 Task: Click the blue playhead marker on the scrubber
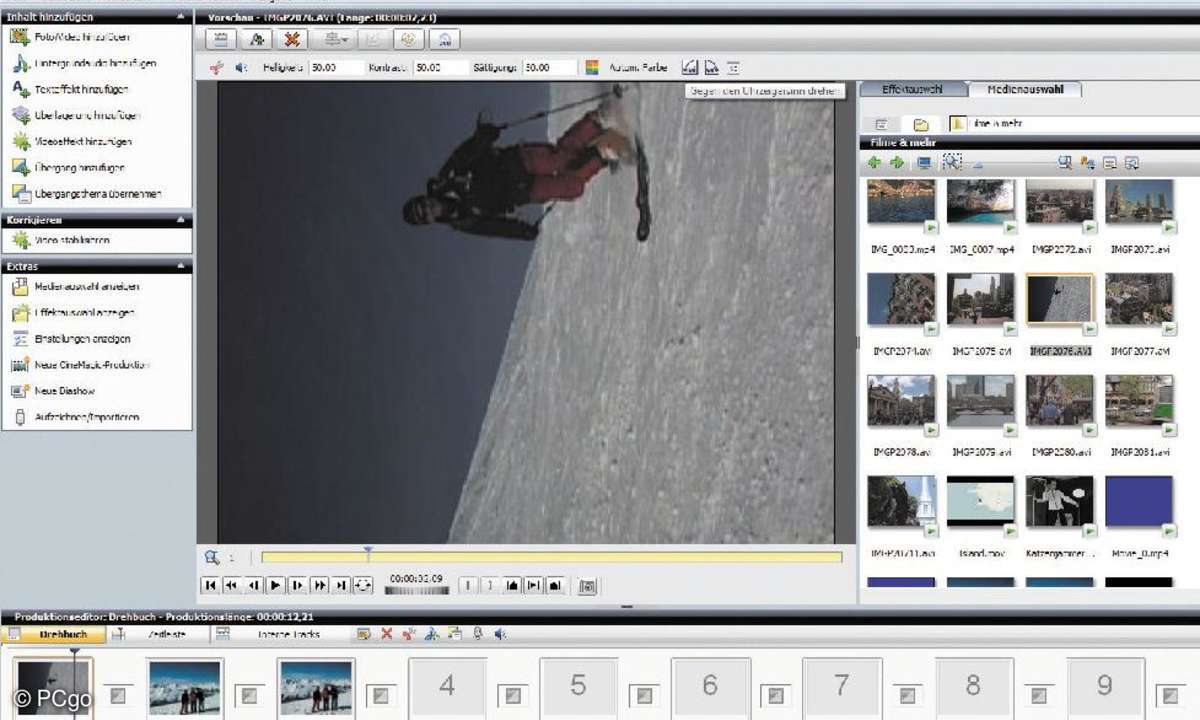368,551
